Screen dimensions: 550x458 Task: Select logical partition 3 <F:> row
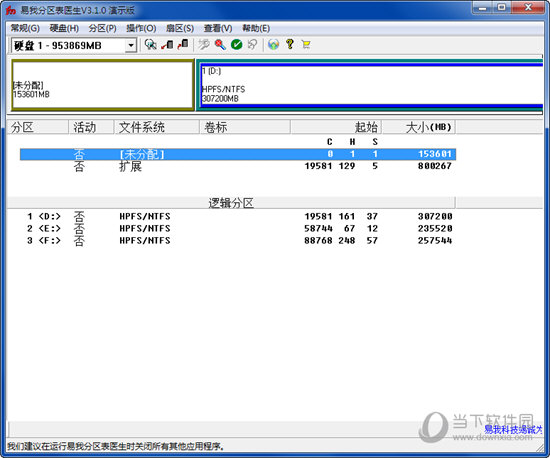click(x=238, y=241)
